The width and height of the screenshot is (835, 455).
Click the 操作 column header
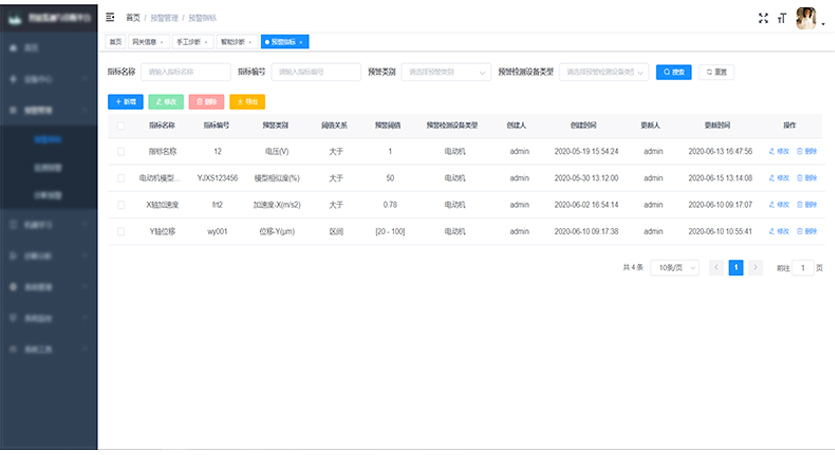coord(789,125)
